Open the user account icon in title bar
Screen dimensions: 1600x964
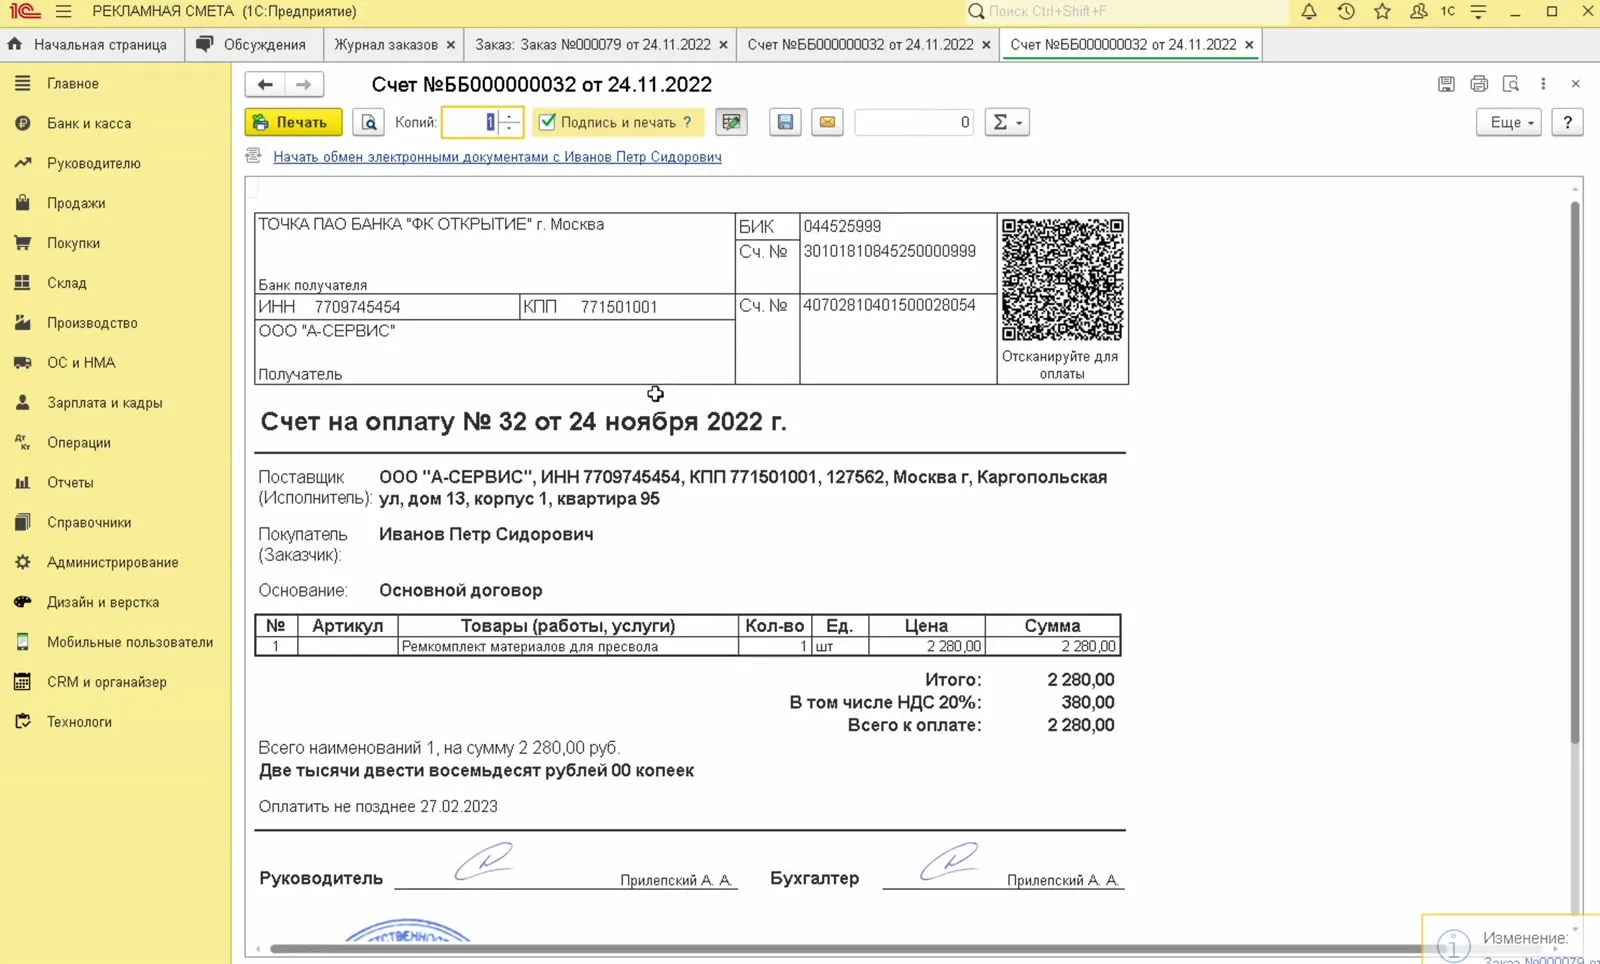(1418, 12)
